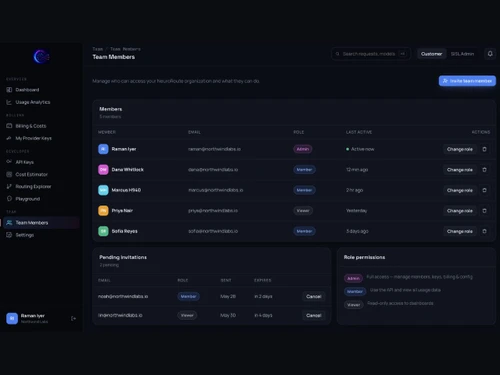Click the Settings gear icon
This screenshot has width=500, height=375.
[9, 235]
